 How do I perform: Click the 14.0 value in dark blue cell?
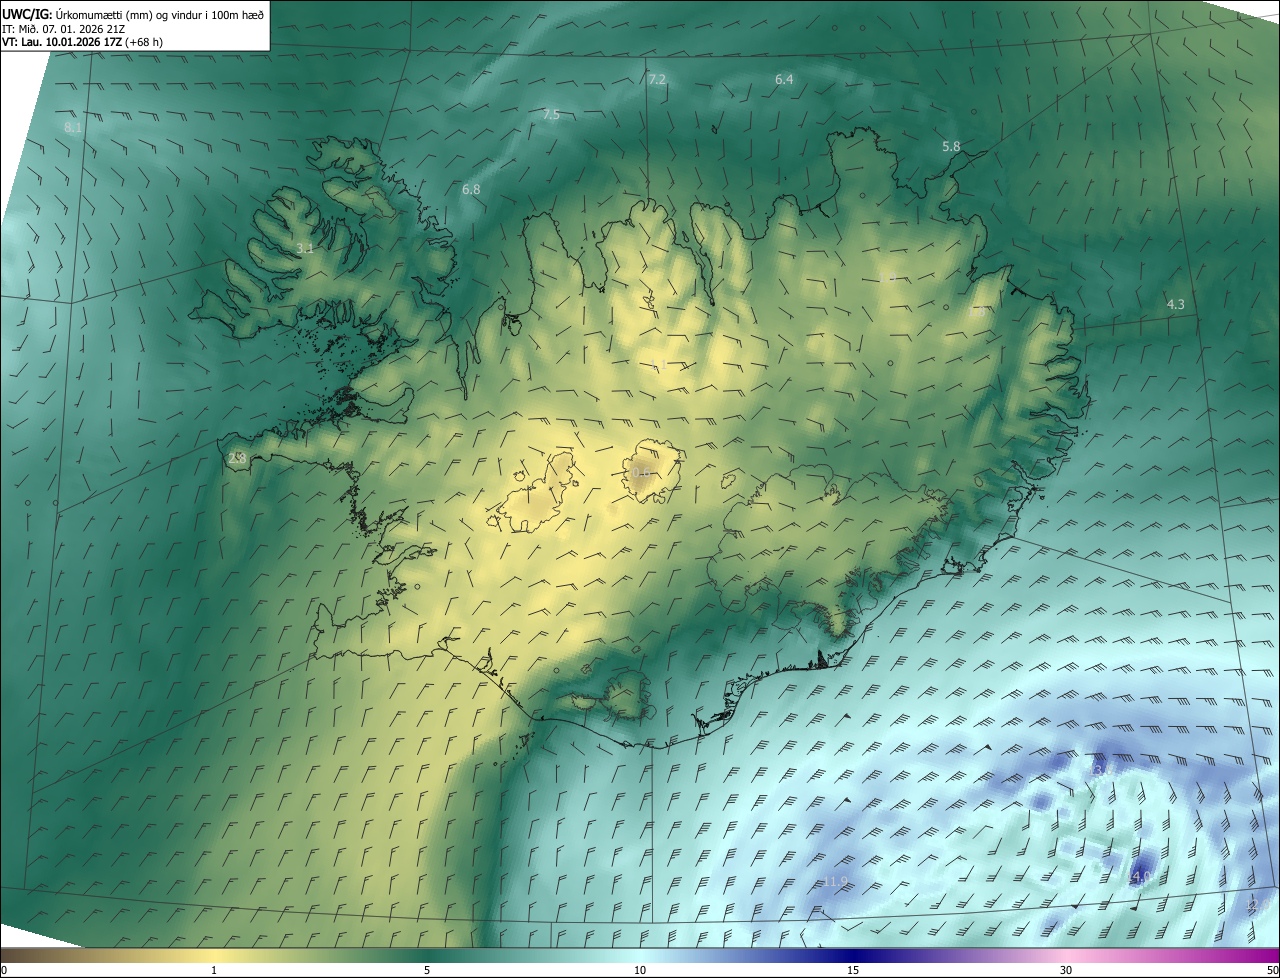pyautogui.click(x=1140, y=878)
